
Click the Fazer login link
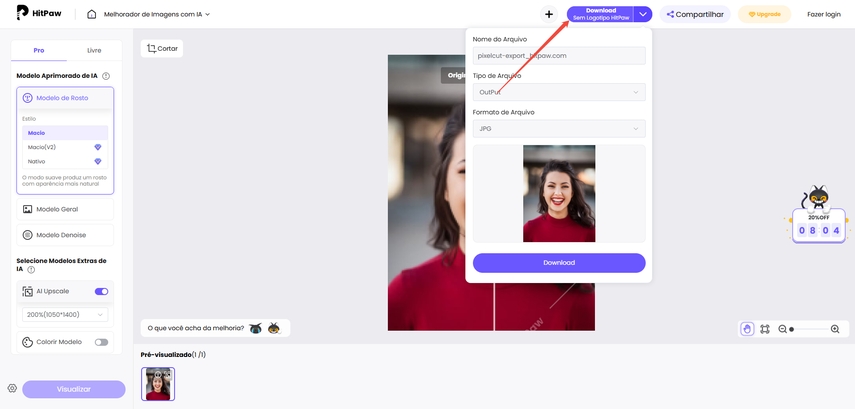[x=823, y=14]
